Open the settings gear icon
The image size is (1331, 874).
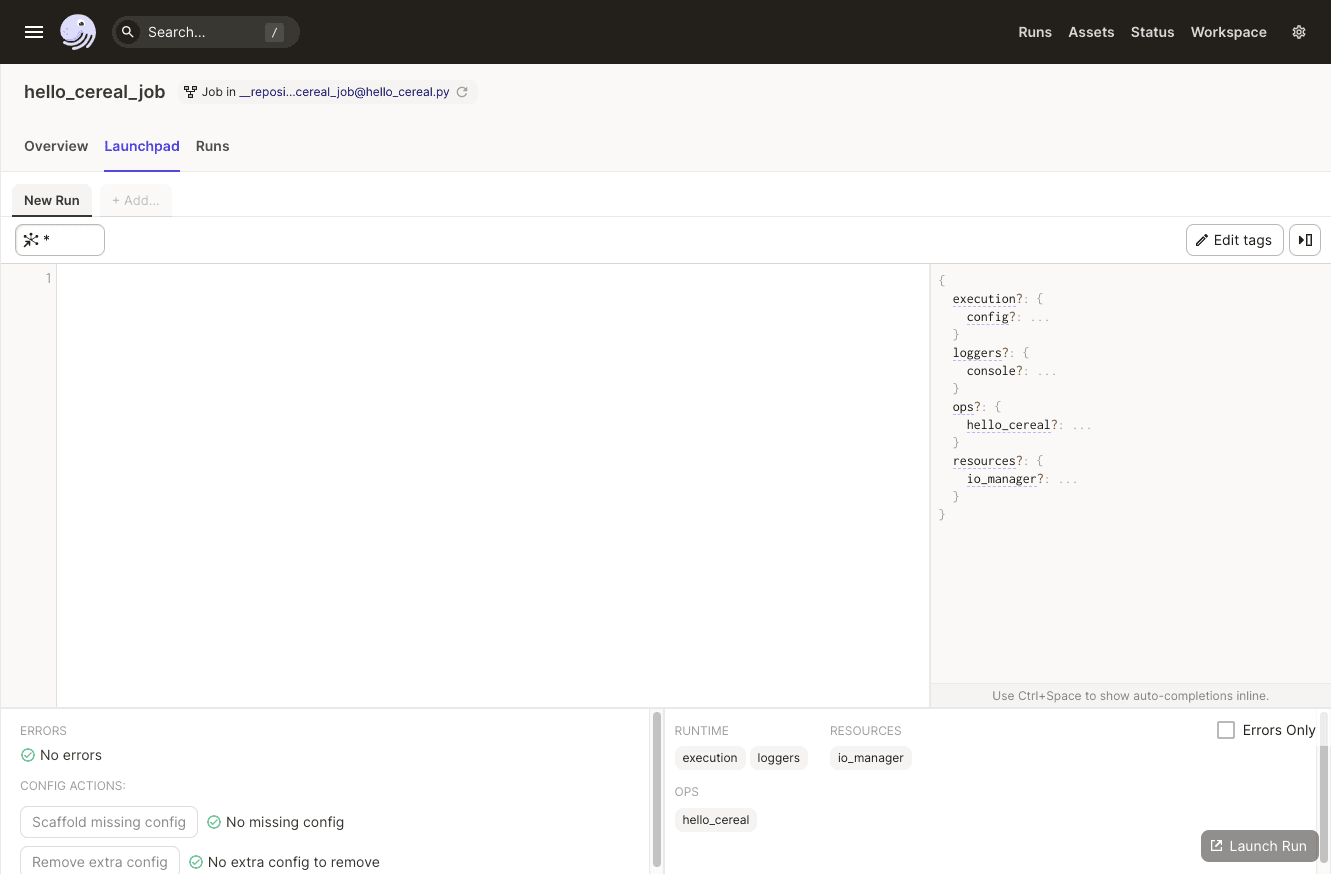[1299, 32]
